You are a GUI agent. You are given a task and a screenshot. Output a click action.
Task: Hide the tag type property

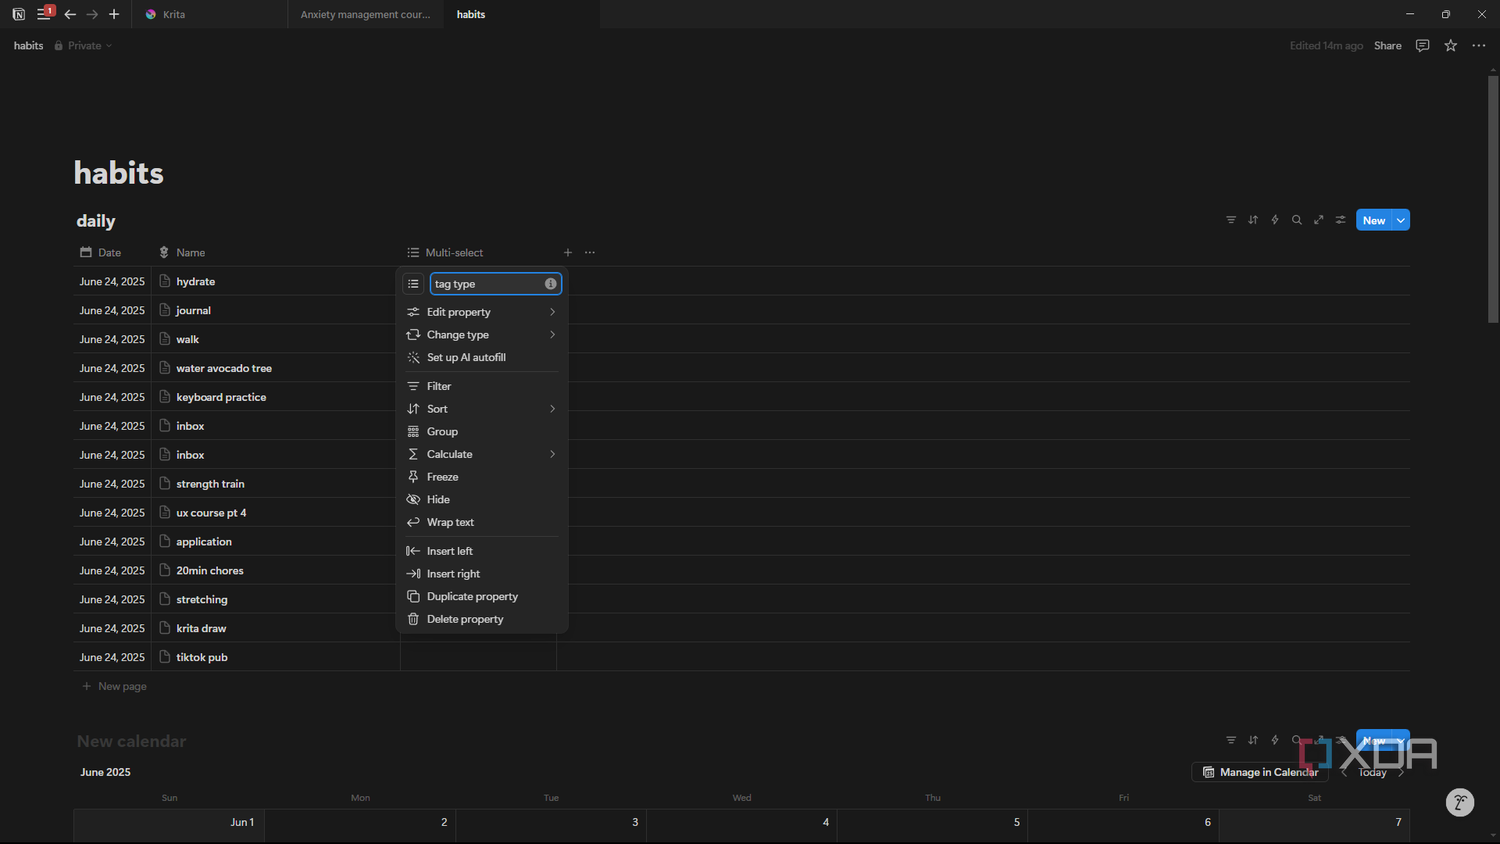point(482,500)
